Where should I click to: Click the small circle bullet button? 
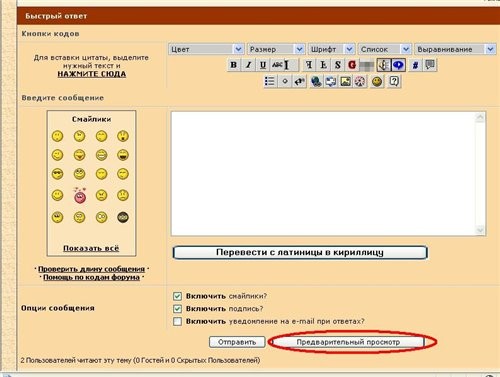tap(285, 81)
